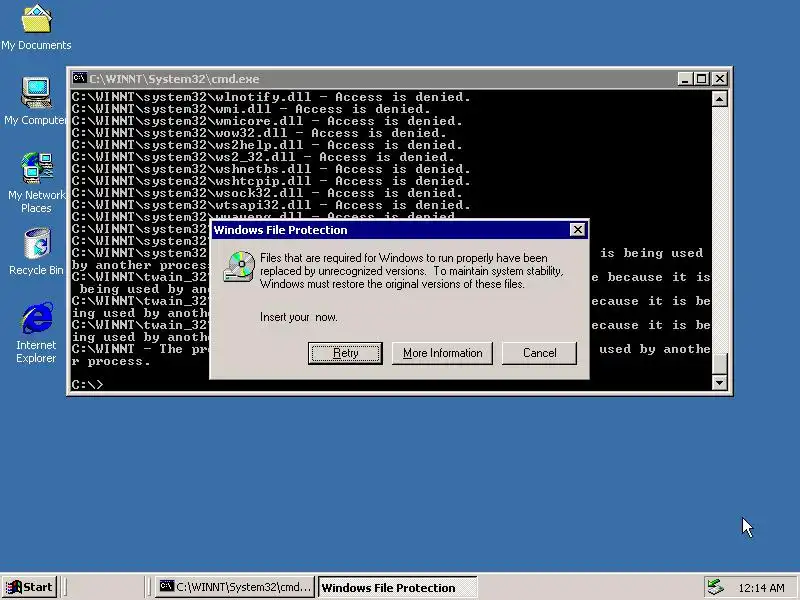Screen dimensions: 800x600
Task: Click the wlnotify.dll access denied line
Action: click(271, 97)
